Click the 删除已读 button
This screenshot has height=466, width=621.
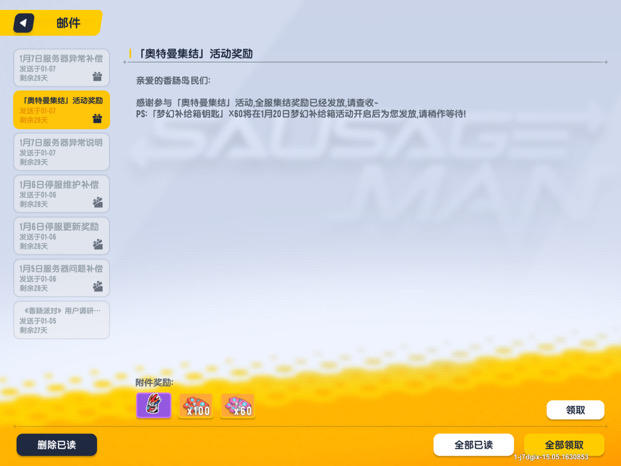click(x=57, y=445)
